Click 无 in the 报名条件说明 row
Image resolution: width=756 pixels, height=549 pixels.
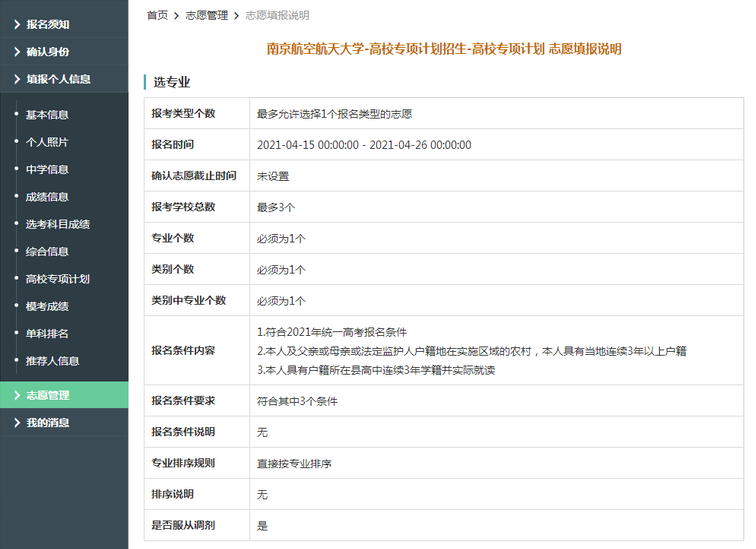262,432
